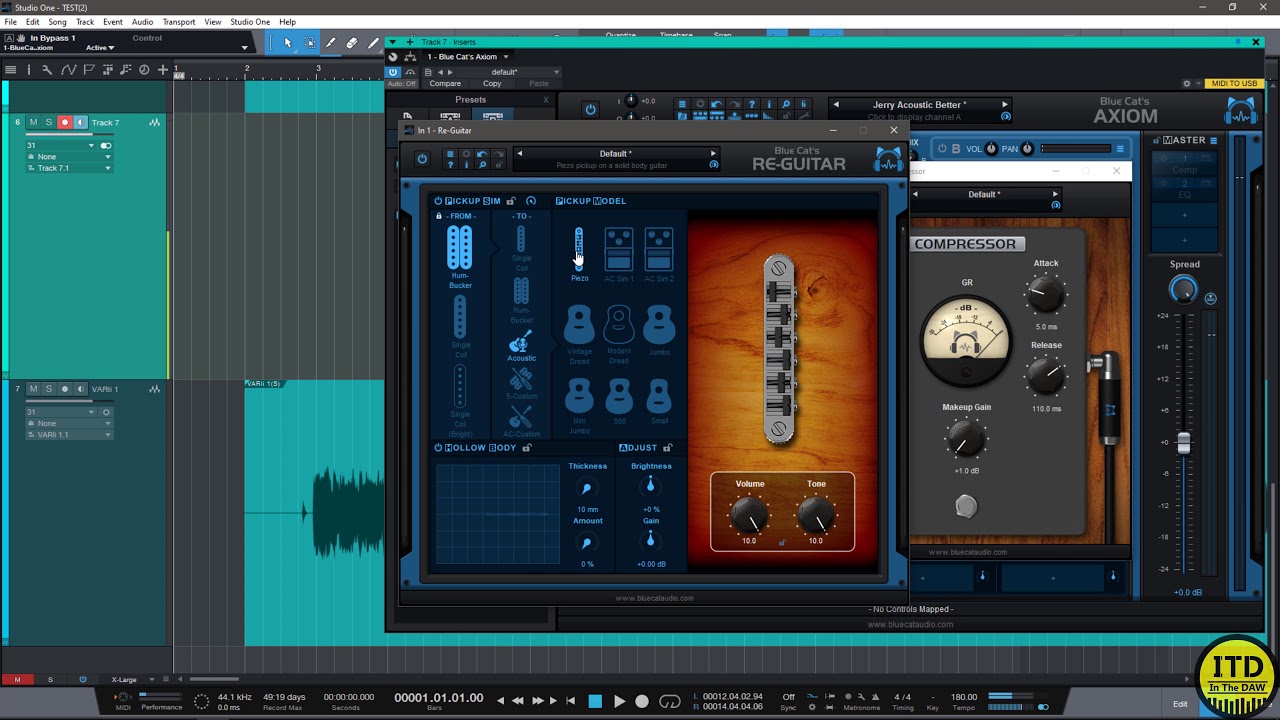Show automation with the curve icon
This screenshot has height=720, width=1280.
point(68,69)
